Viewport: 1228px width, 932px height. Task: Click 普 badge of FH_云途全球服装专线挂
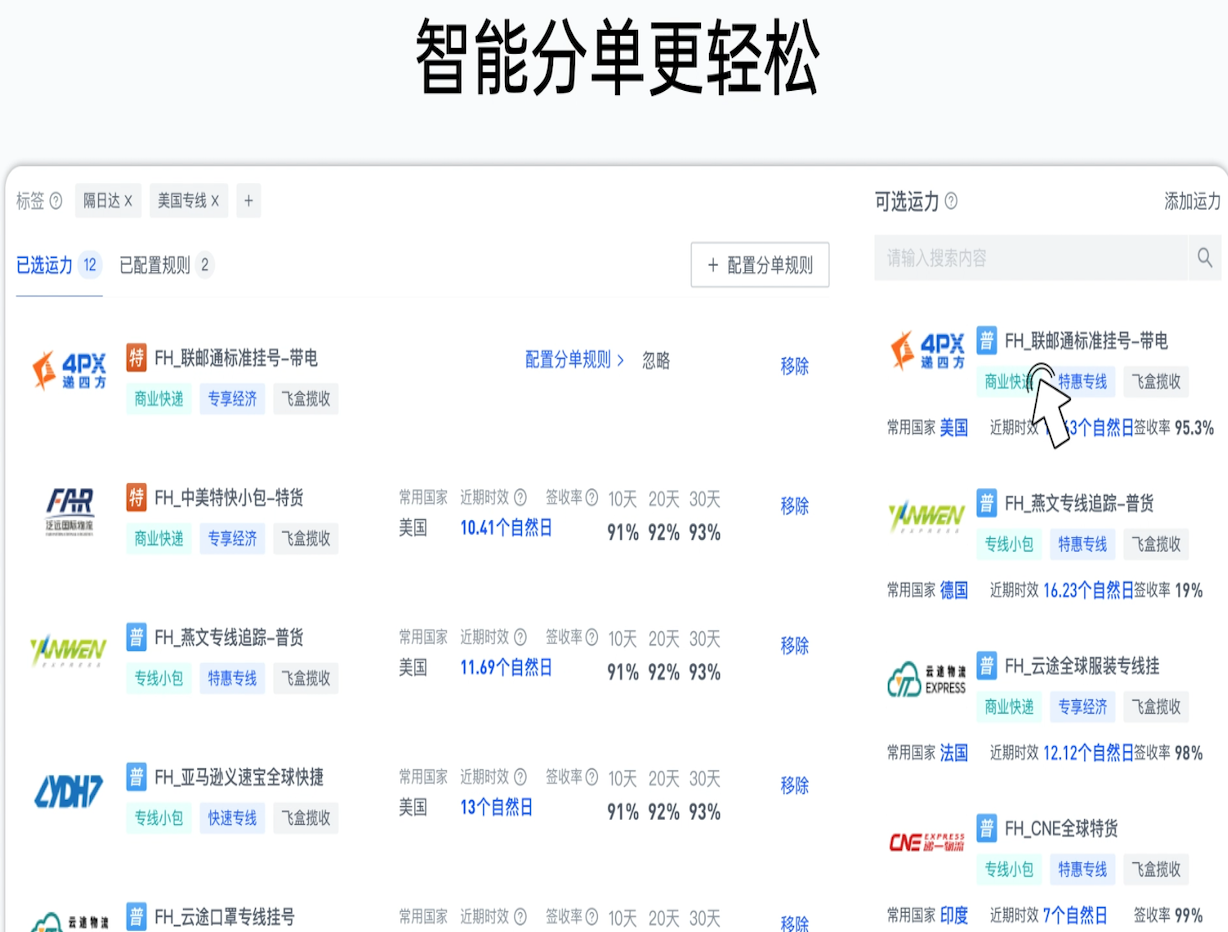(987, 665)
